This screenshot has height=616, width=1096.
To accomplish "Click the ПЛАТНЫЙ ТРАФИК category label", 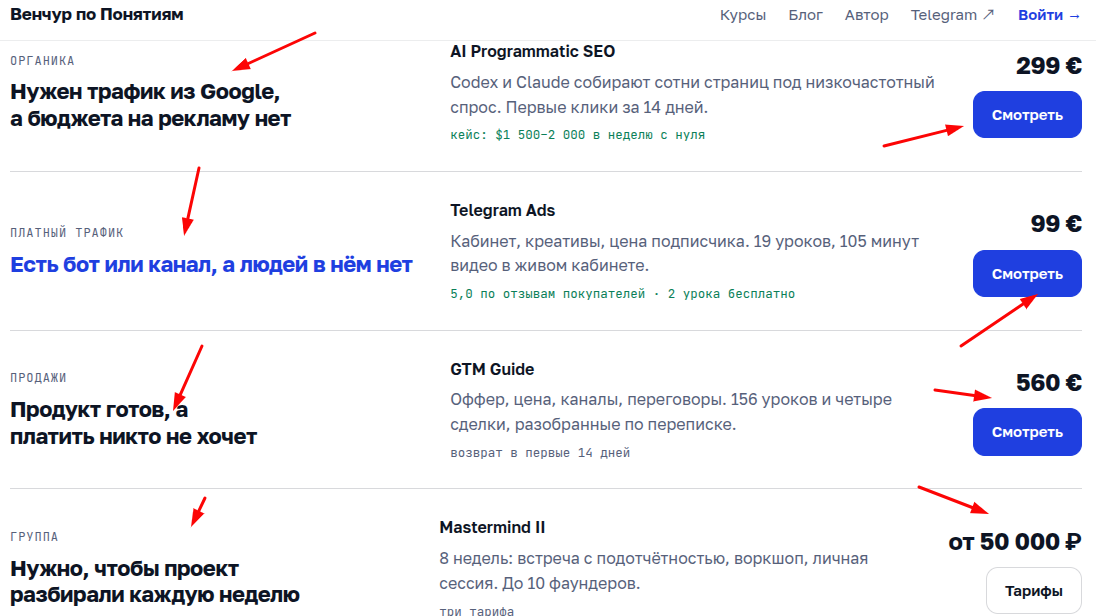I will point(66,232).
